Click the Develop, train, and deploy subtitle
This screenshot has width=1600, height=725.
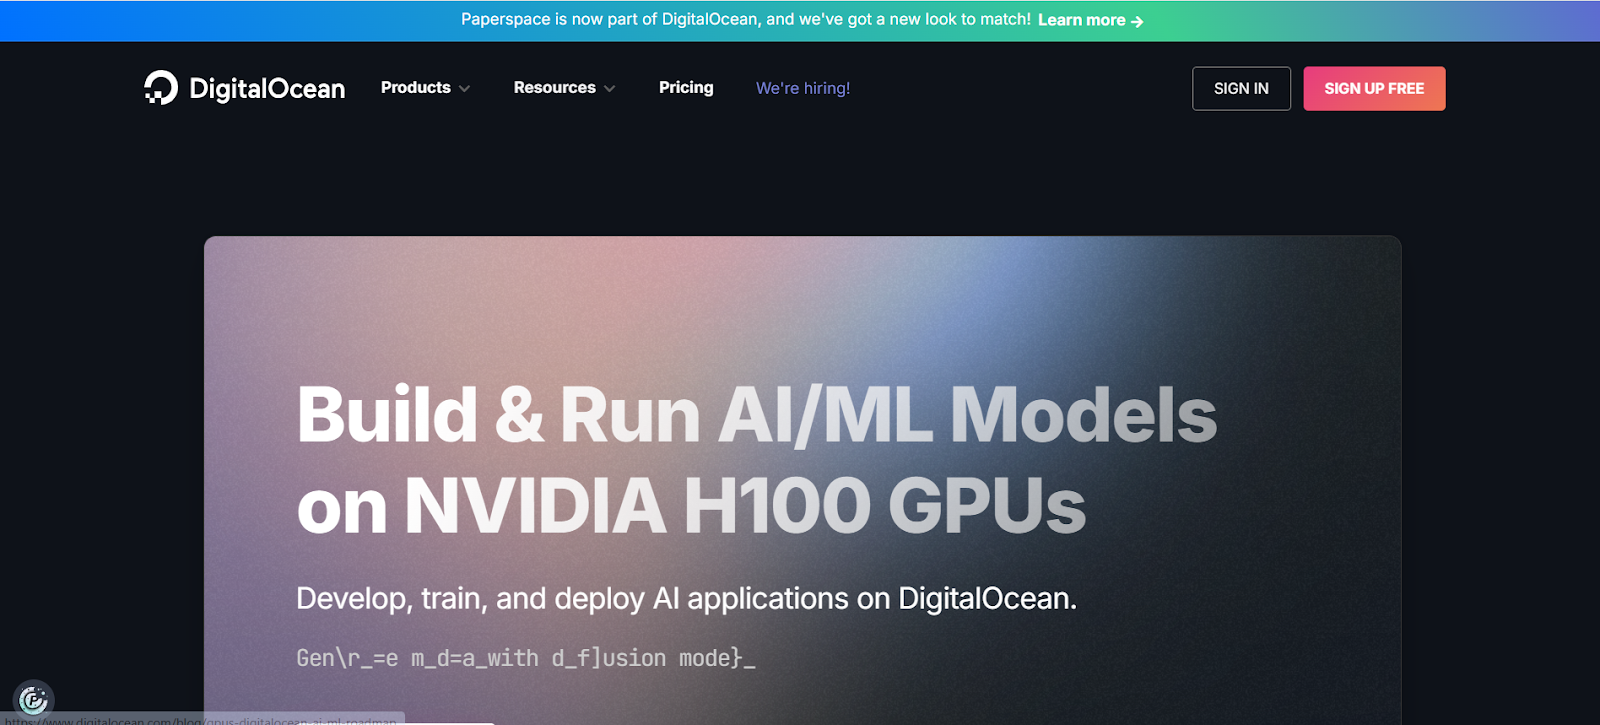[x=686, y=598]
